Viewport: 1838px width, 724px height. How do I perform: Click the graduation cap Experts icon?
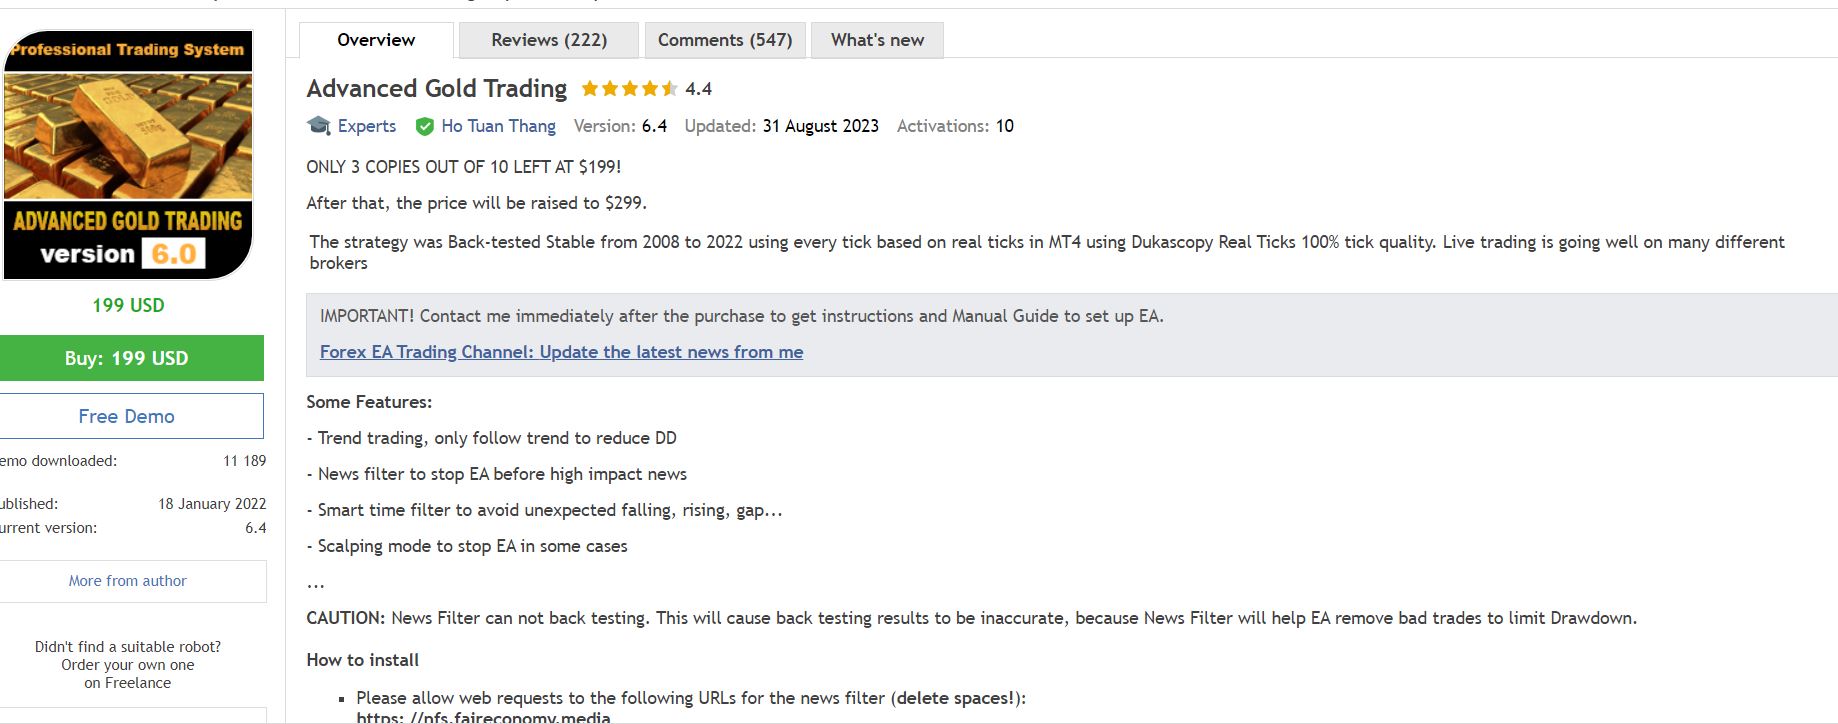(319, 126)
